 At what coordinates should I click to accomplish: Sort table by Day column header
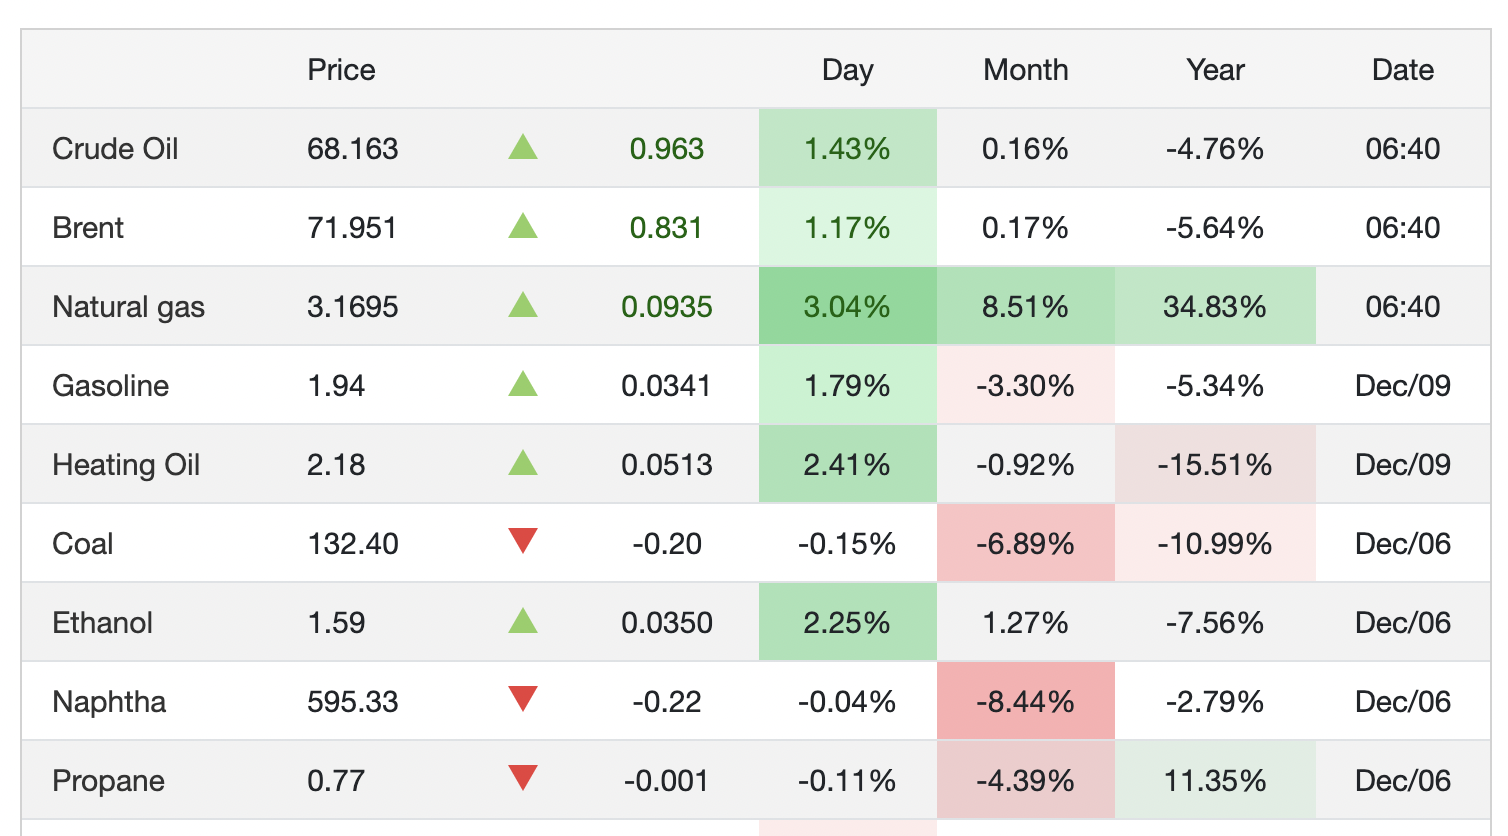coord(847,70)
